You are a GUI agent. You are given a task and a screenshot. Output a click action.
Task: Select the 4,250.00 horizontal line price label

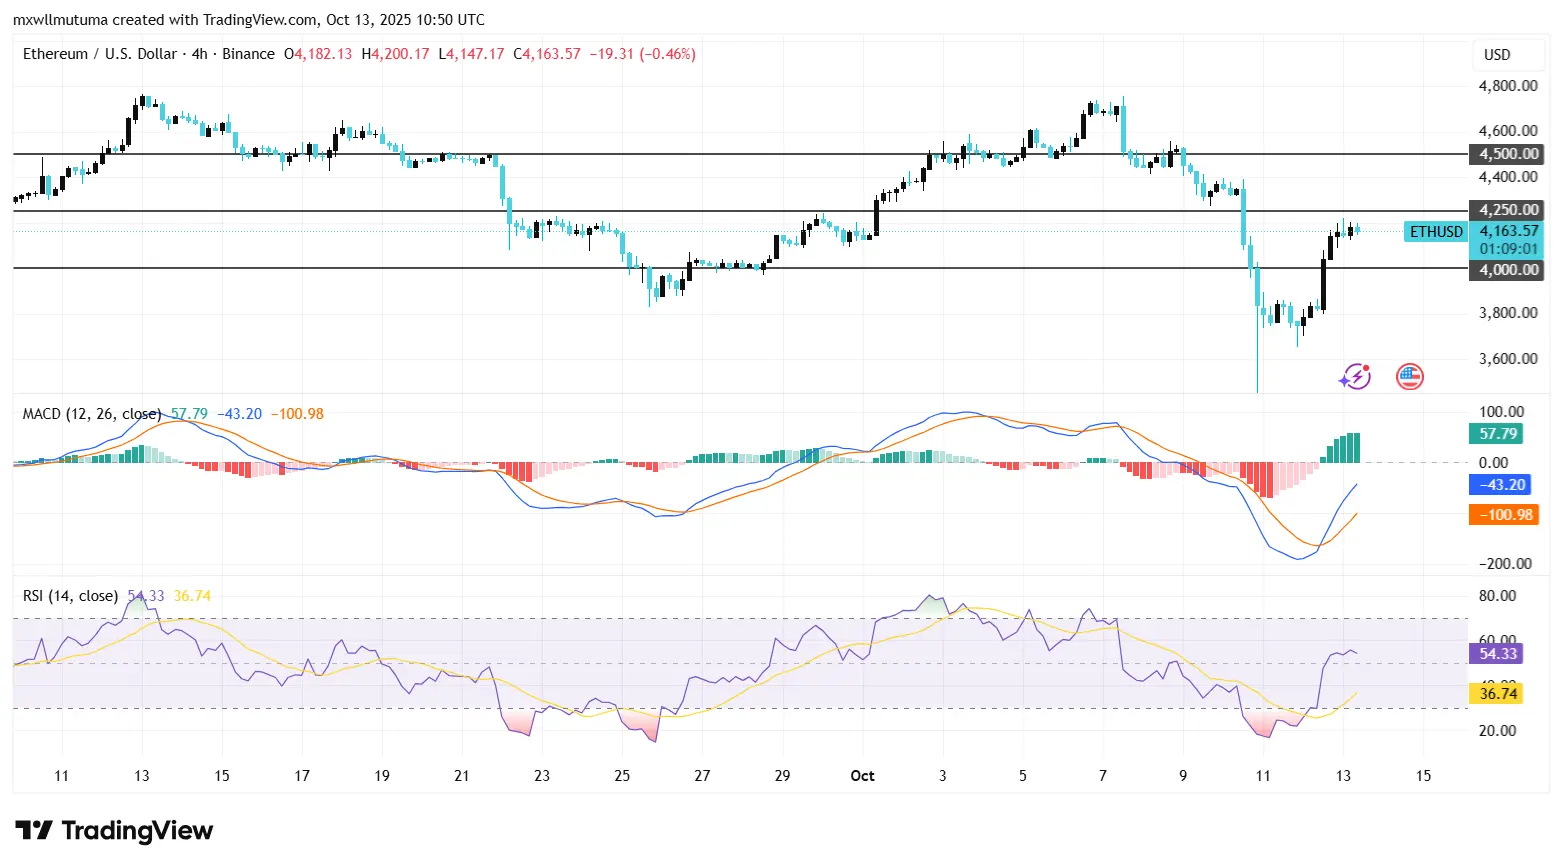1508,210
